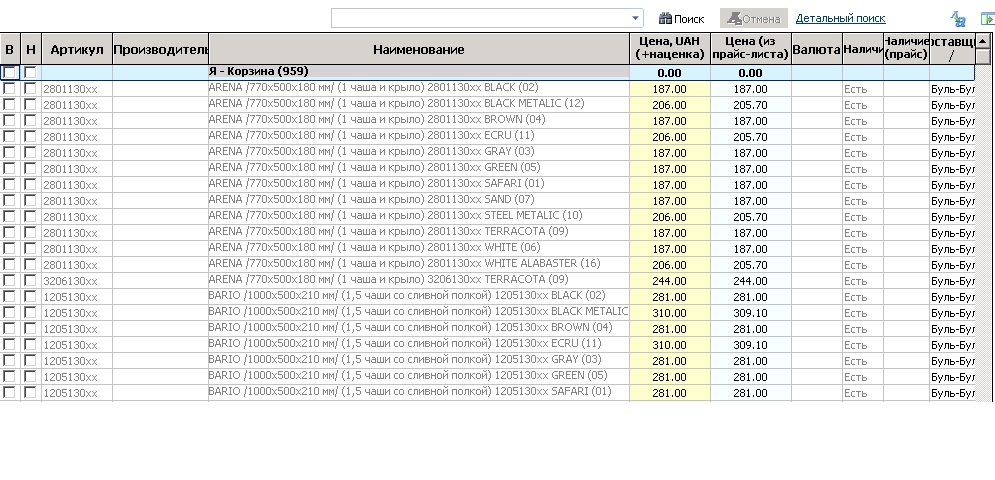Image resolution: width=995 pixels, height=480 pixels.
Task: Select the BARIO 1205130xx GREEN (05) name
Action: tap(408, 375)
